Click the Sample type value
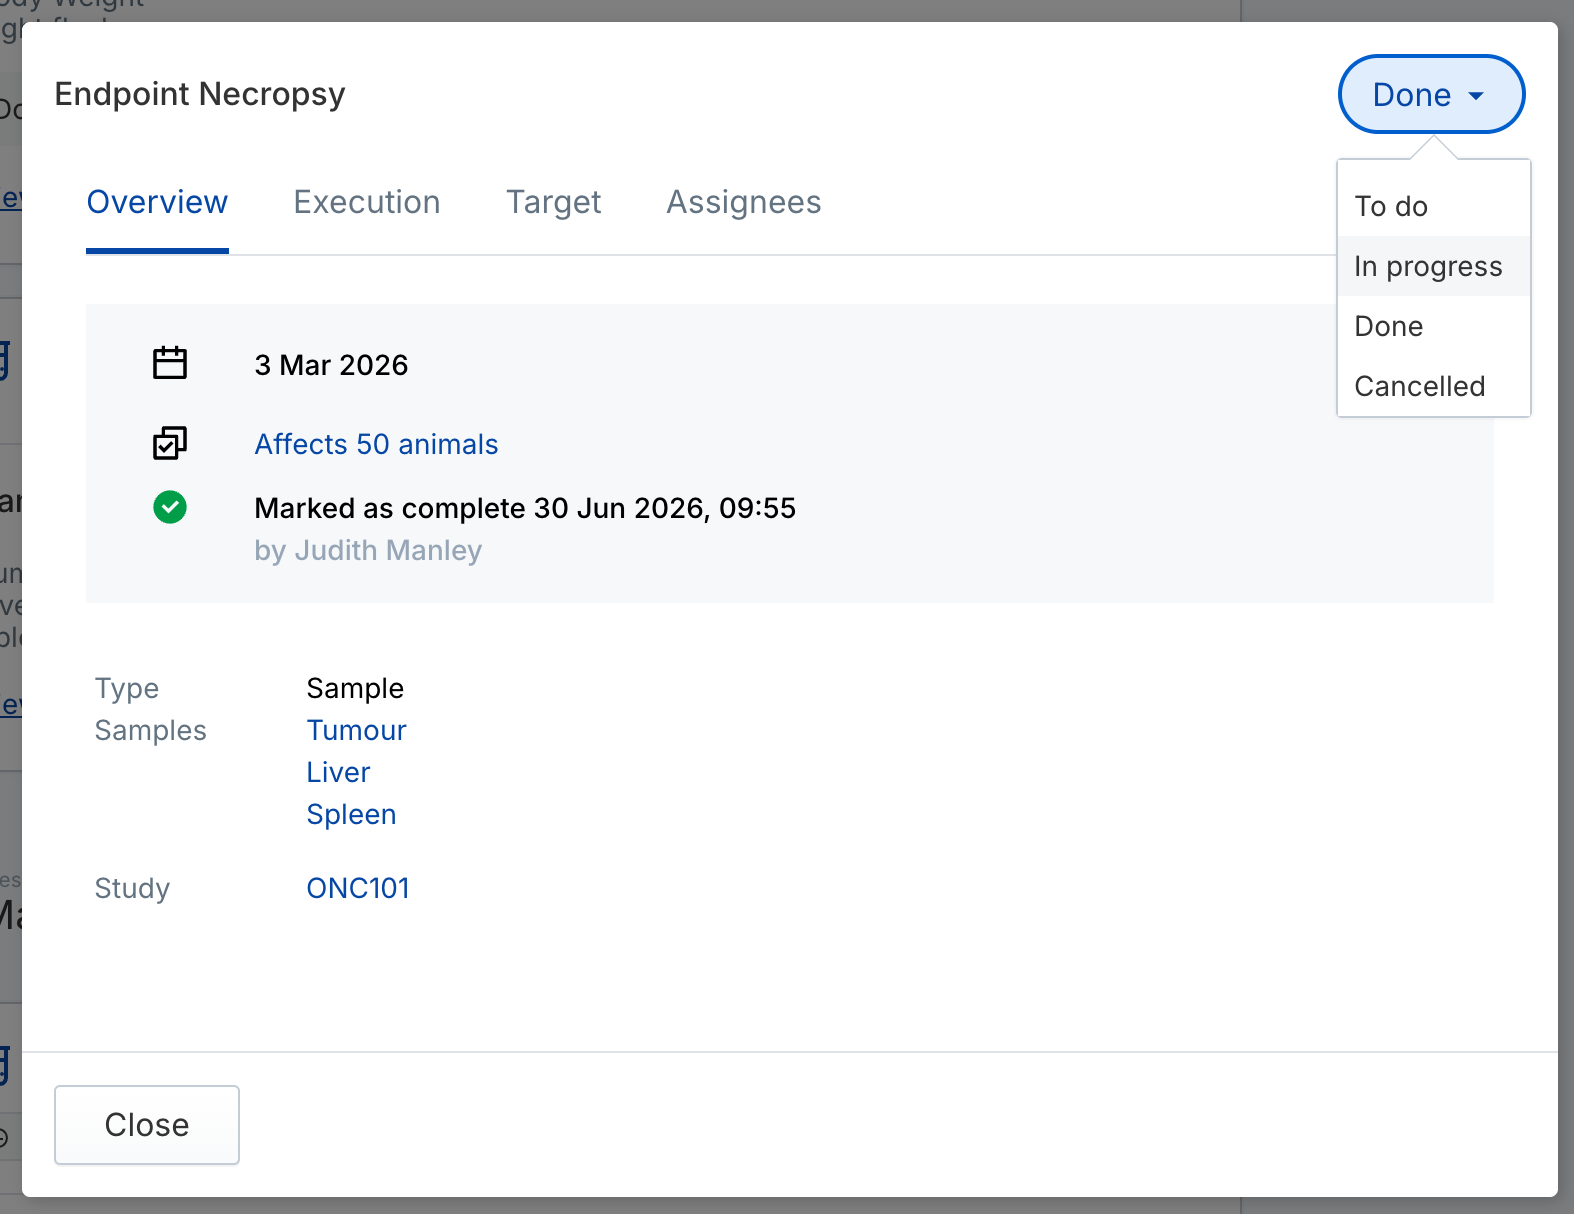This screenshot has height=1214, width=1574. tap(355, 688)
